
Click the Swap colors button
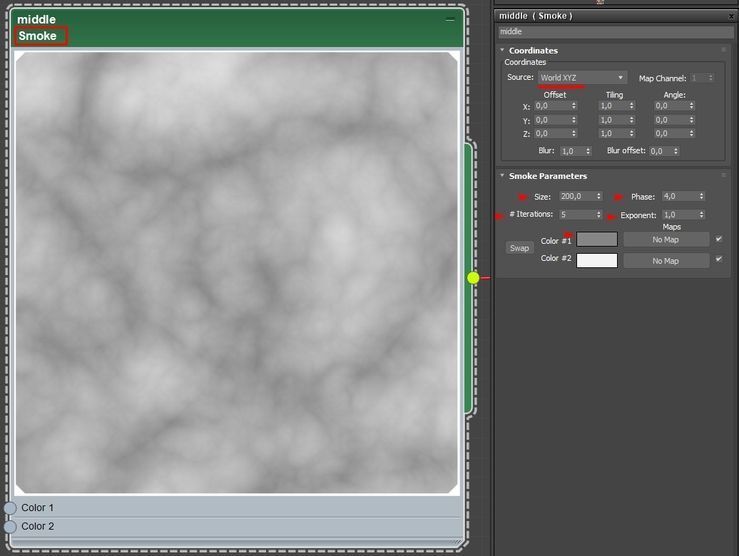(519, 248)
